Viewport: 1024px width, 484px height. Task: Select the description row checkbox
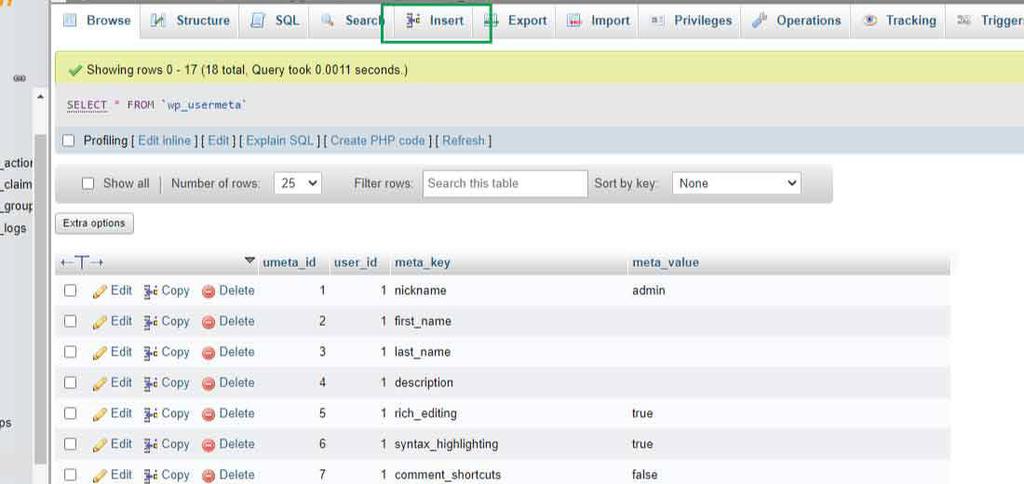click(70, 383)
